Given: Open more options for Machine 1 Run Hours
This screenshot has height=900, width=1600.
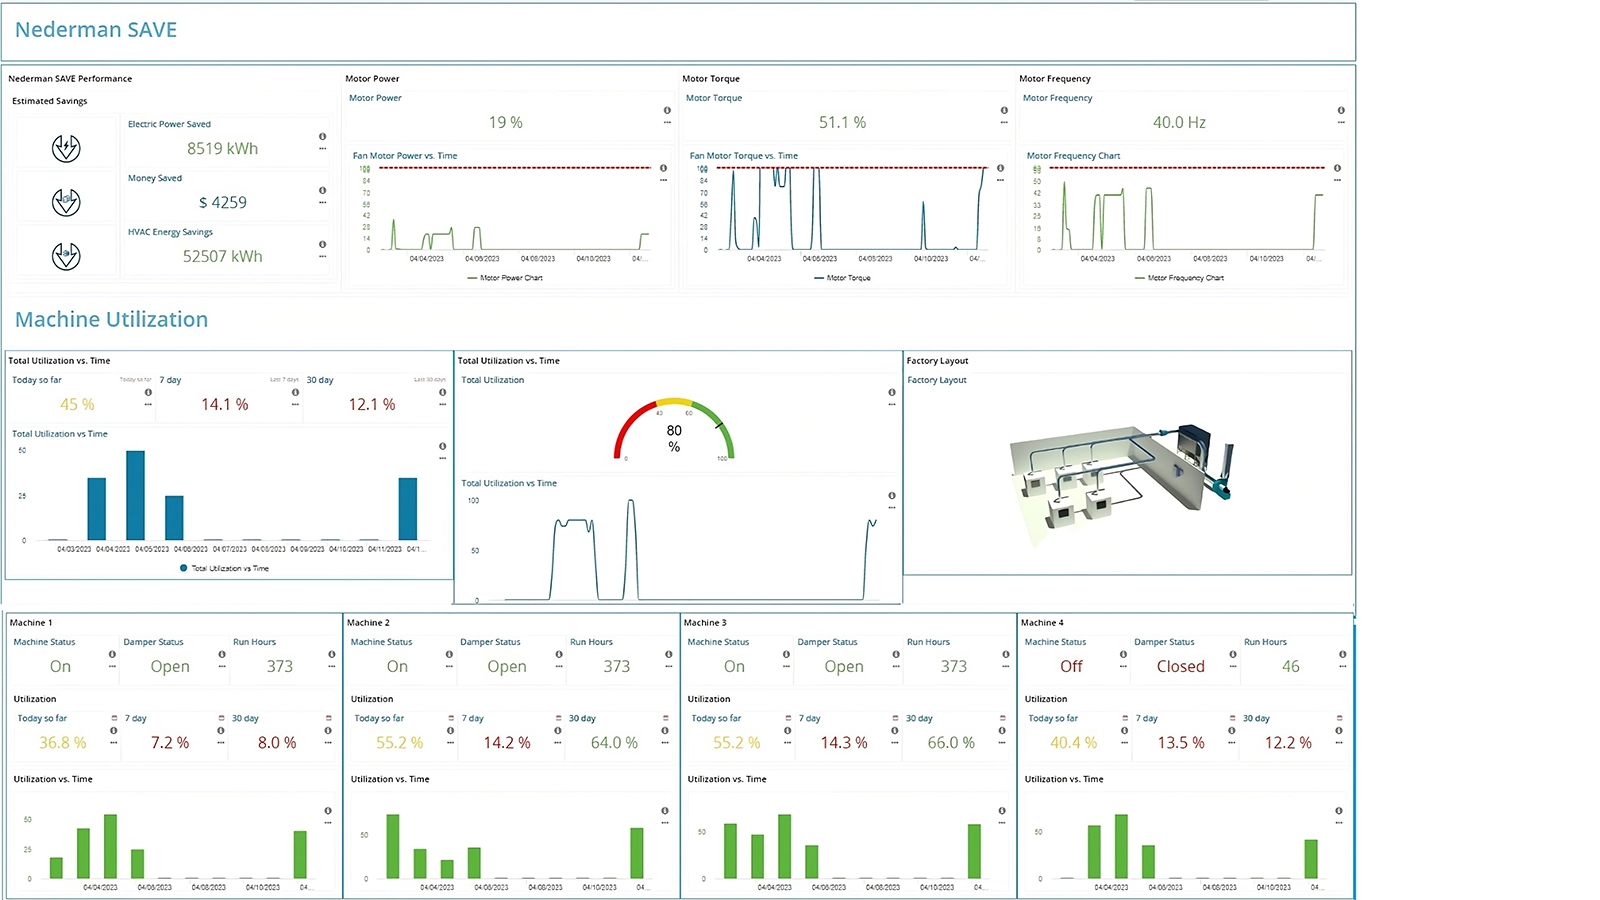Looking at the screenshot, I should [x=331, y=667].
